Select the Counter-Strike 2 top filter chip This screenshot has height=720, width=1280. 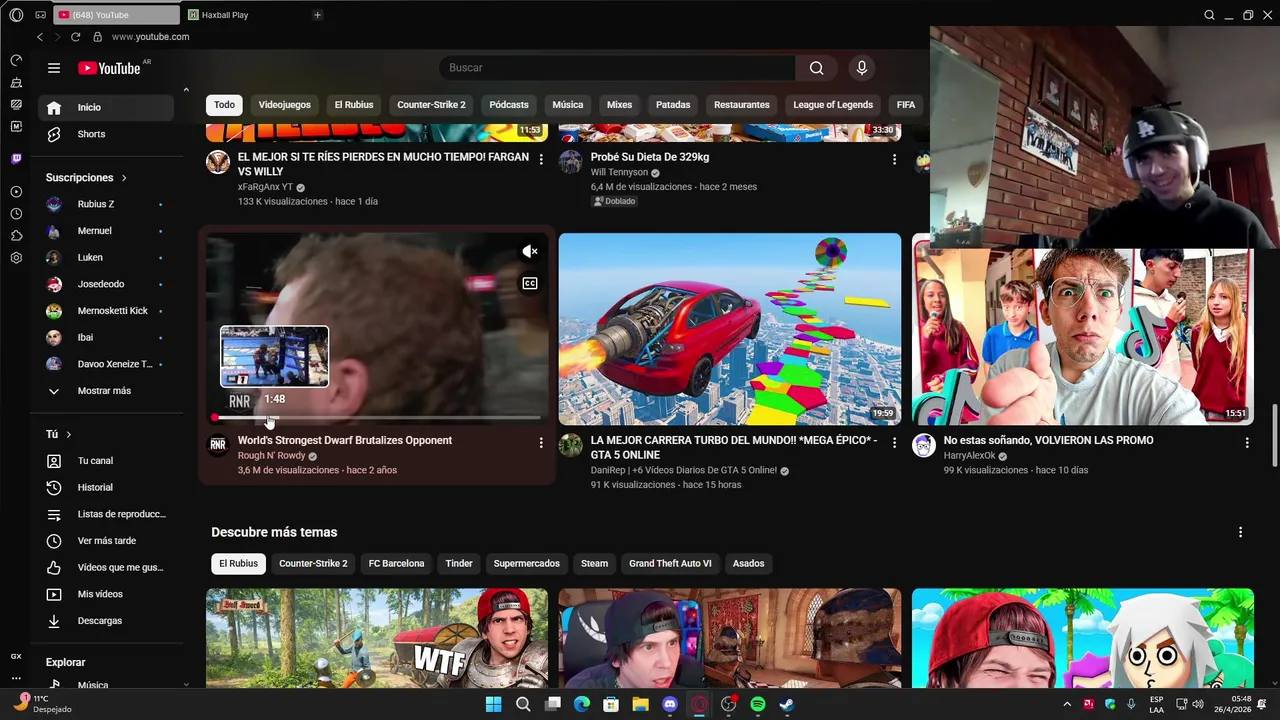pos(431,105)
